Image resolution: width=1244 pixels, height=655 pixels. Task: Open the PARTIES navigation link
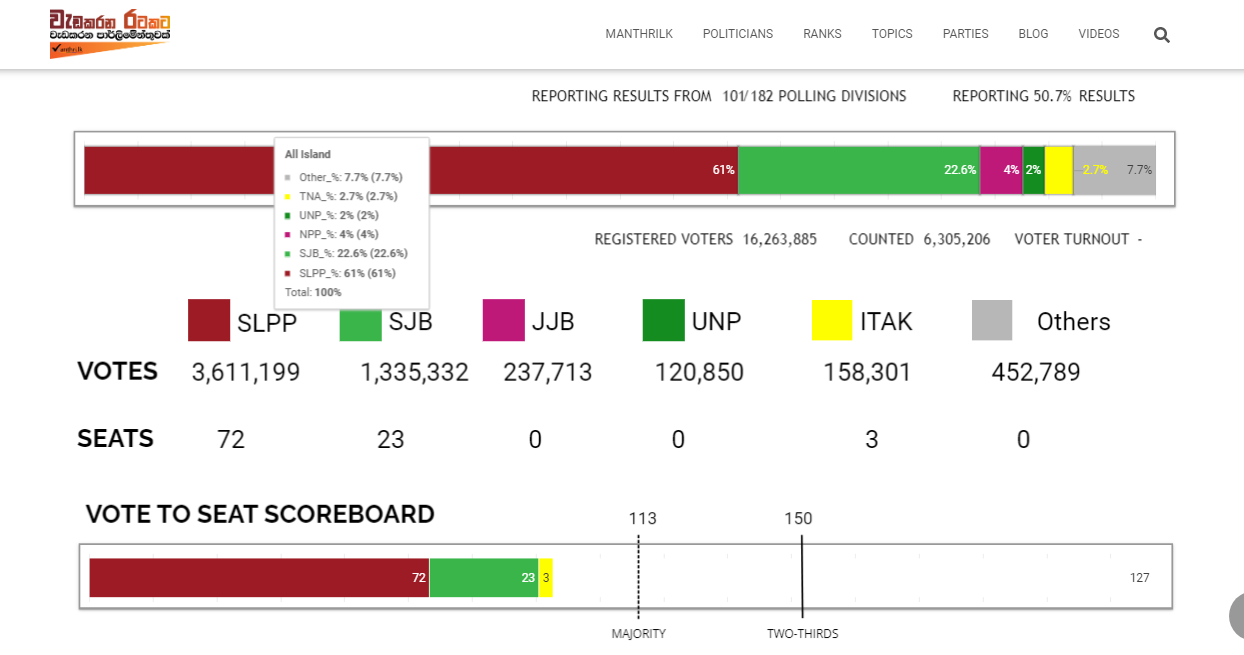coord(965,34)
